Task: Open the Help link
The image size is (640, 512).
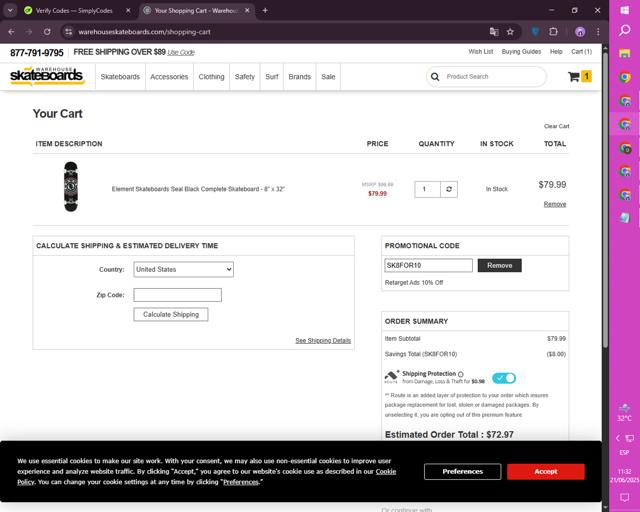Action: [x=556, y=52]
